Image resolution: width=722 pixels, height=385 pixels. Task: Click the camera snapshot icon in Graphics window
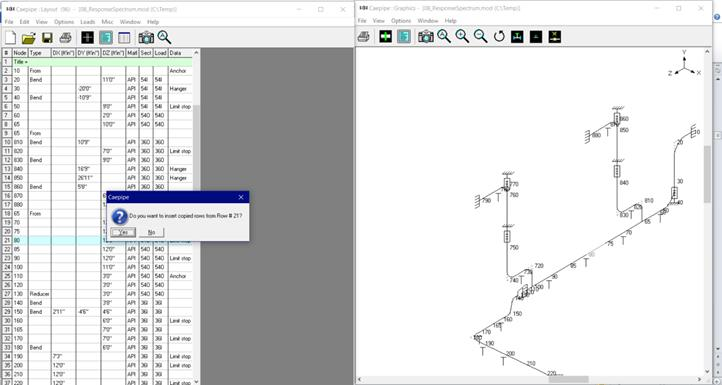coord(426,36)
